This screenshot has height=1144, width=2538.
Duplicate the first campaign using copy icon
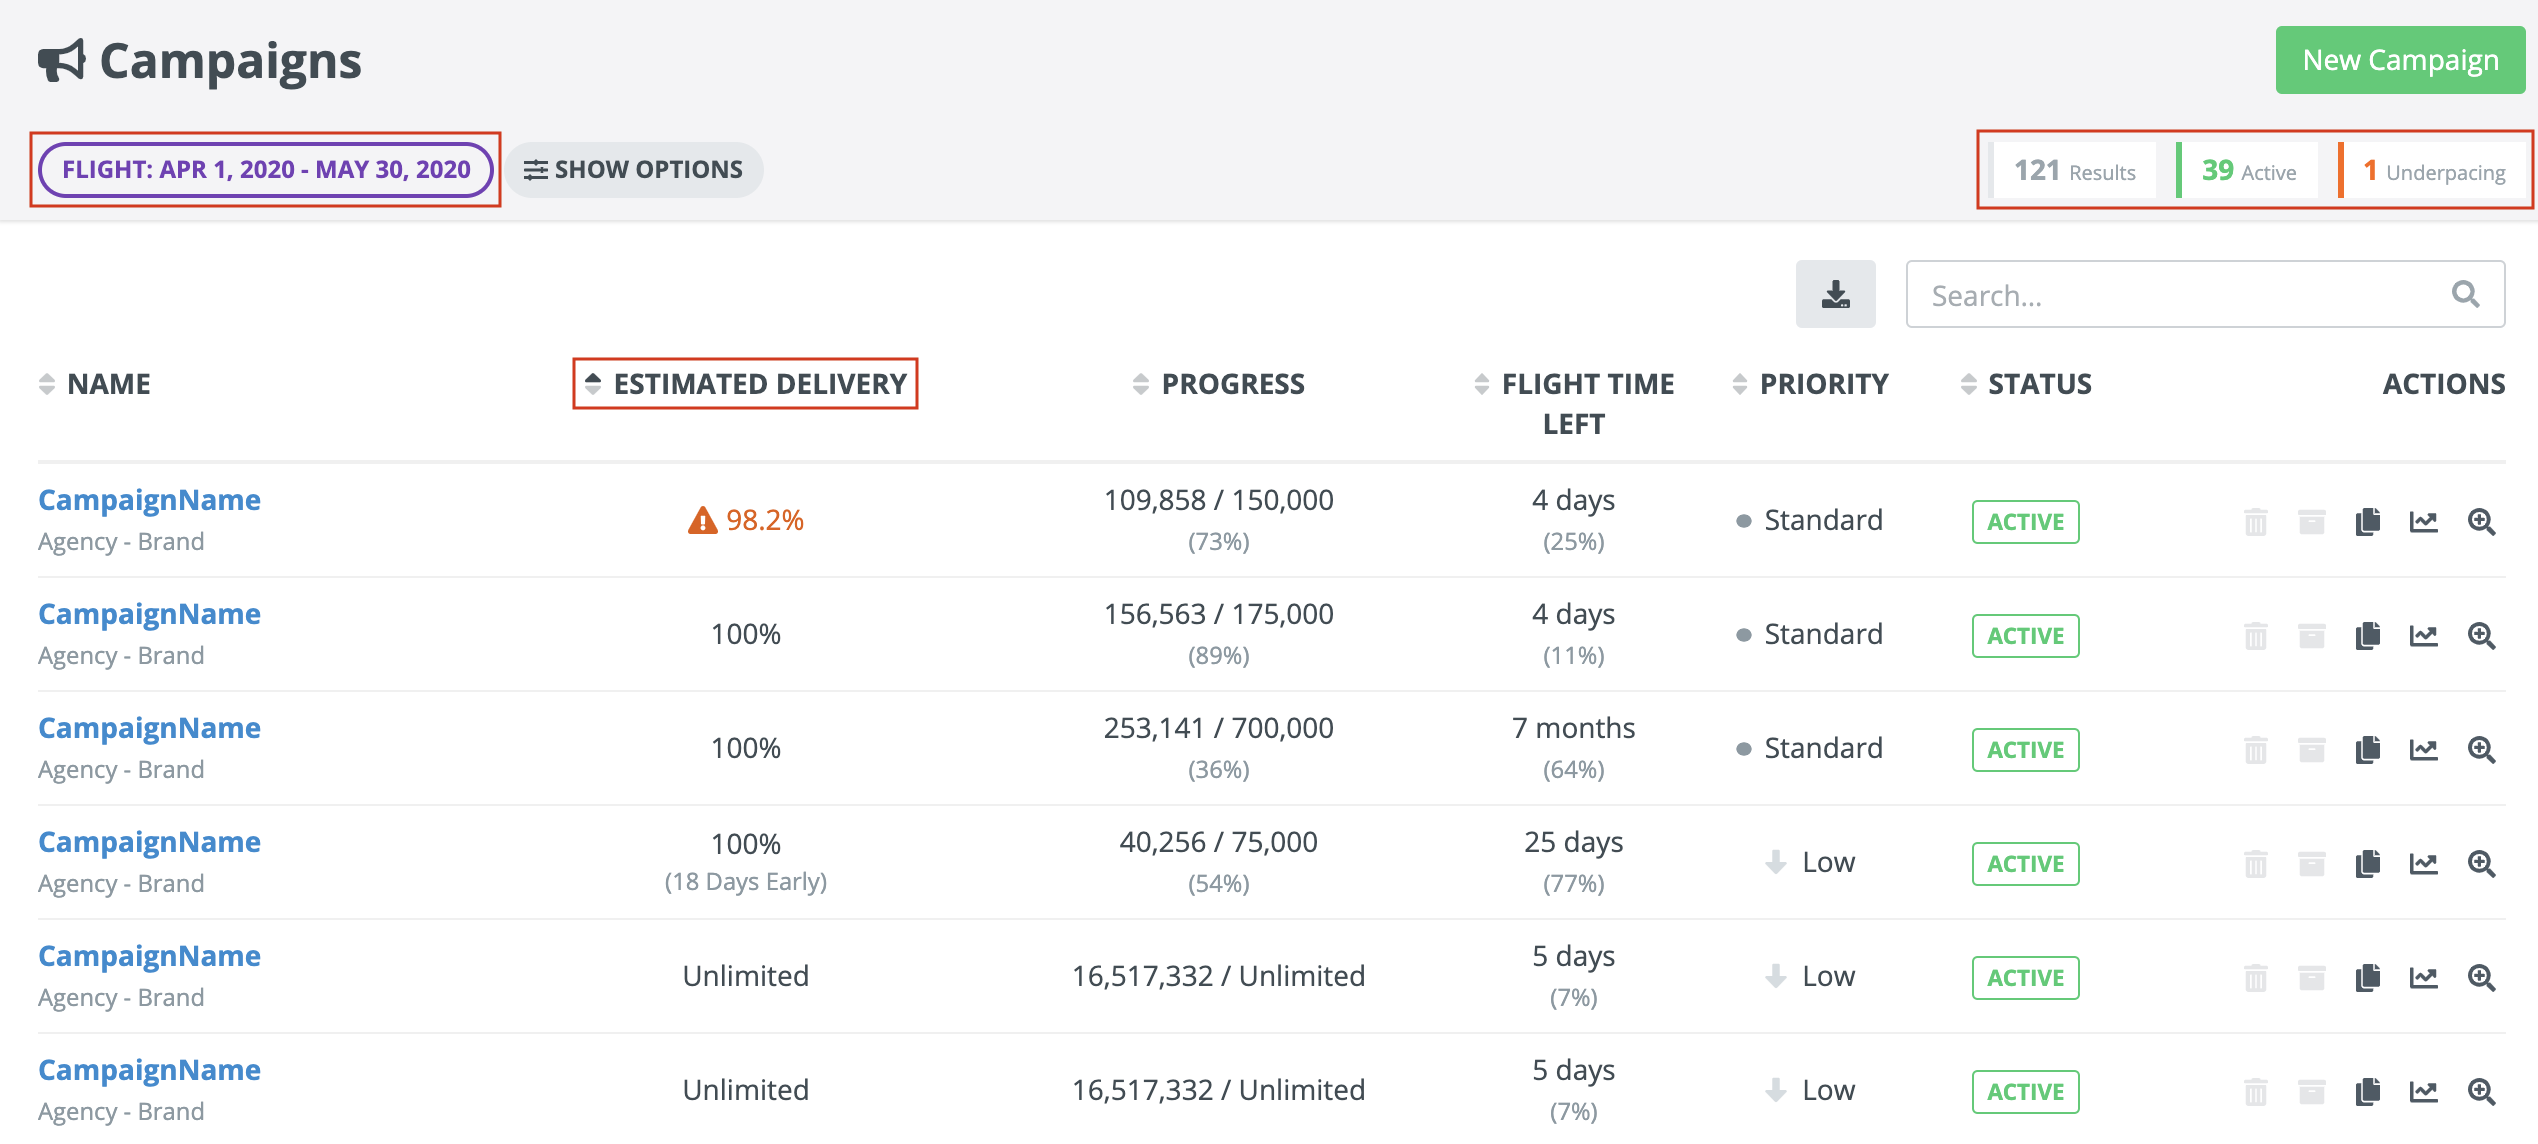(2367, 522)
